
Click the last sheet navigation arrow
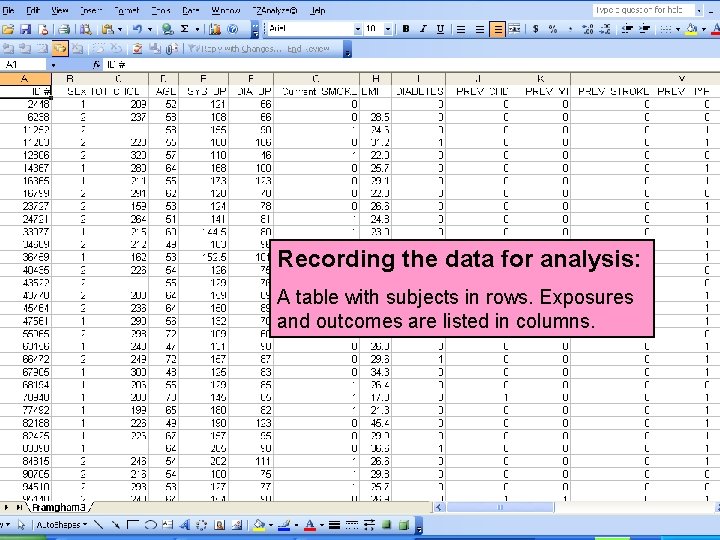pos(19,507)
